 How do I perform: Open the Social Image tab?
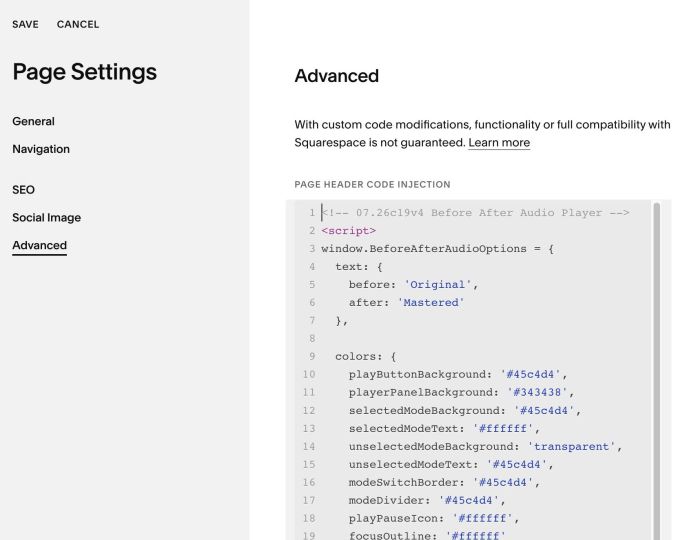[x=46, y=217]
